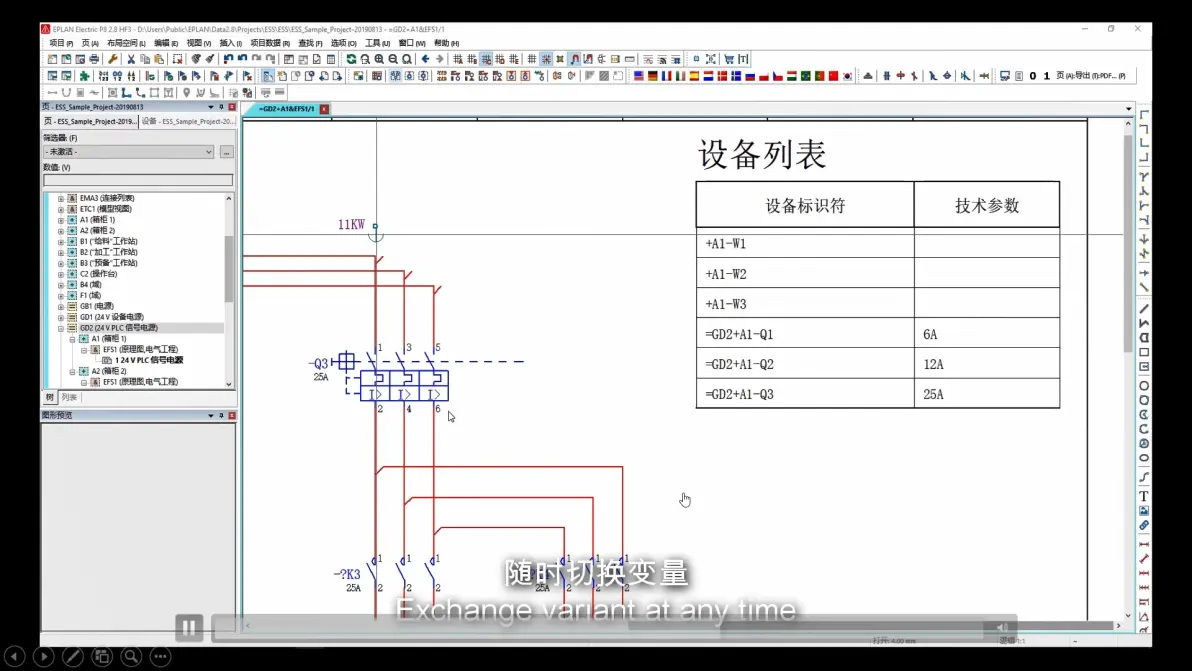Click the zoom out magnifier icon
Viewport: 1192px width, 671px height.
tap(393, 59)
